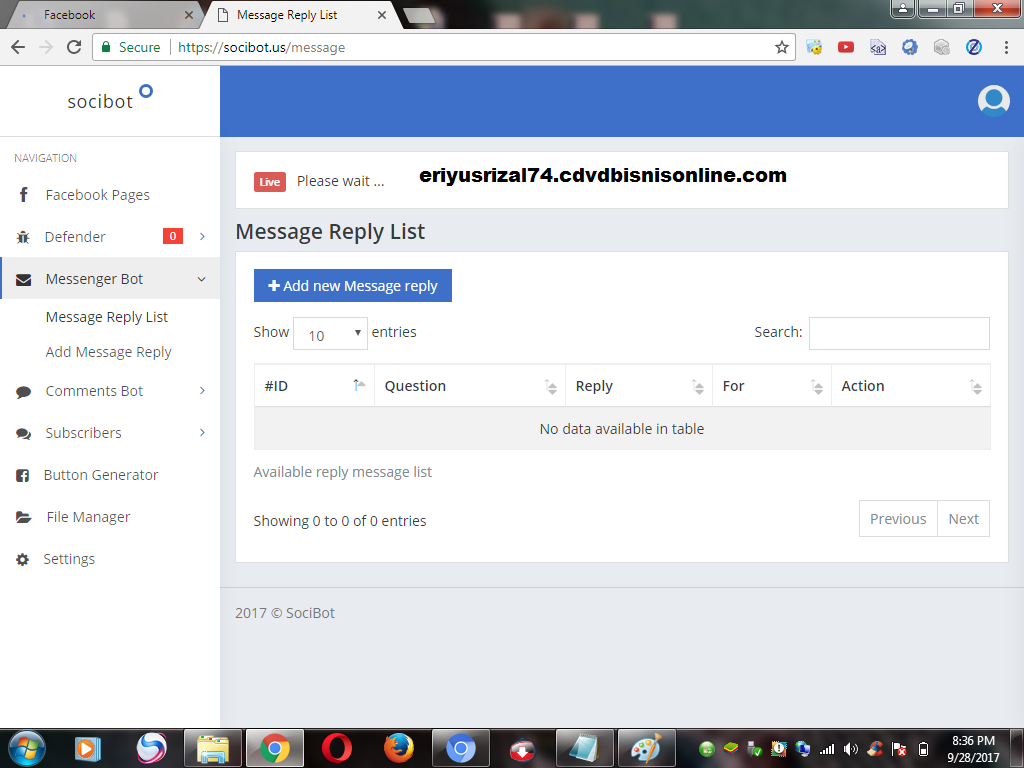The height and width of the screenshot is (768, 1024).
Task: Click the Defender bug icon in navigation
Action: 22,236
